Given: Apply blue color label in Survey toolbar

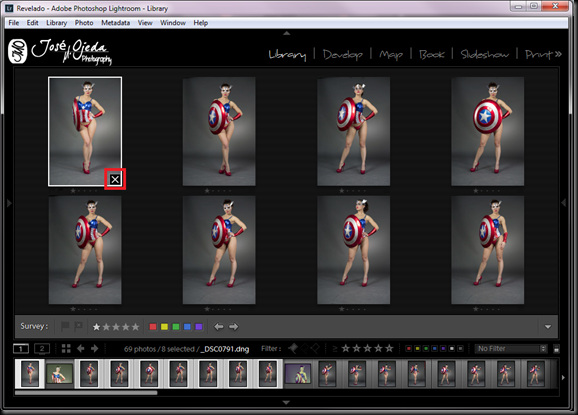Looking at the screenshot, I should click(x=187, y=327).
